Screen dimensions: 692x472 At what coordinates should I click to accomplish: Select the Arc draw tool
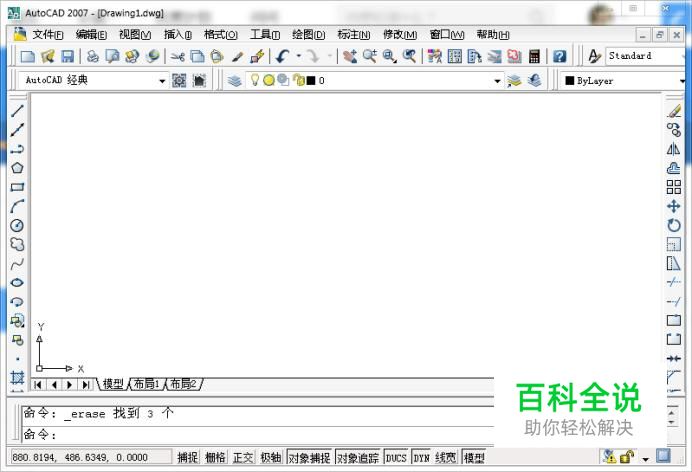(x=17, y=206)
